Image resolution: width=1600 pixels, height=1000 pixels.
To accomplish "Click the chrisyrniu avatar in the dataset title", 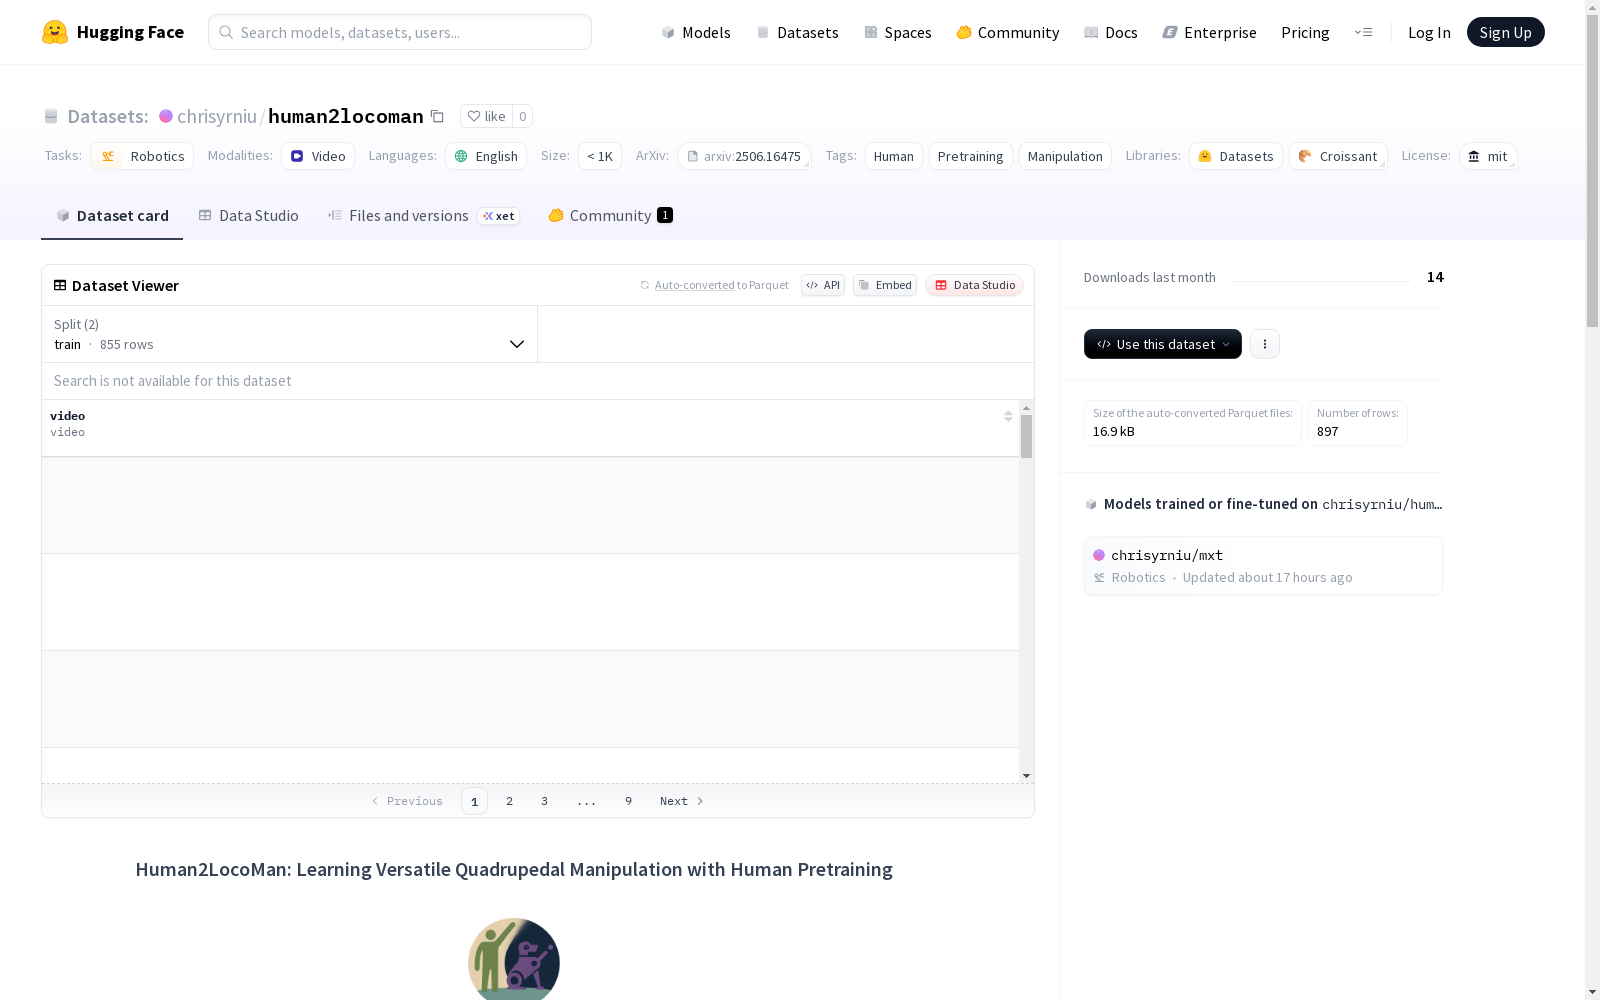I will [x=166, y=116].
